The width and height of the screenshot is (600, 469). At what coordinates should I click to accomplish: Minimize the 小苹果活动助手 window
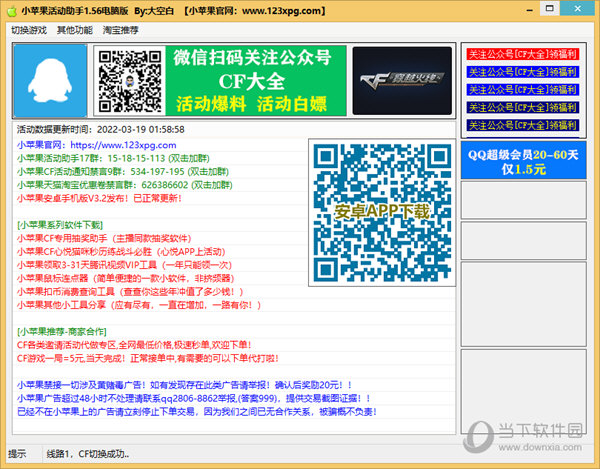tap(530, 10)
